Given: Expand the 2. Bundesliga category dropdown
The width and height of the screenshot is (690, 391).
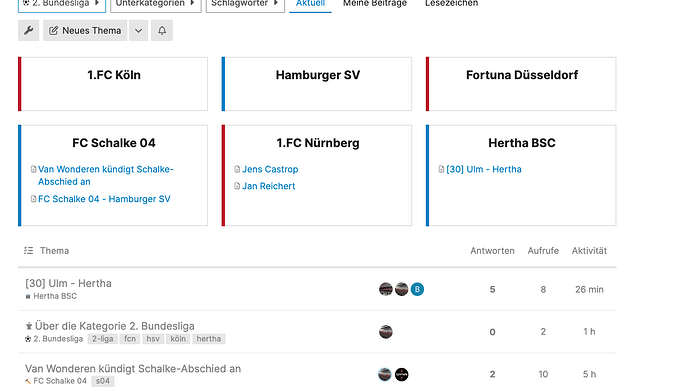Looking at the screenshot, I should click(x=62, y=4).
